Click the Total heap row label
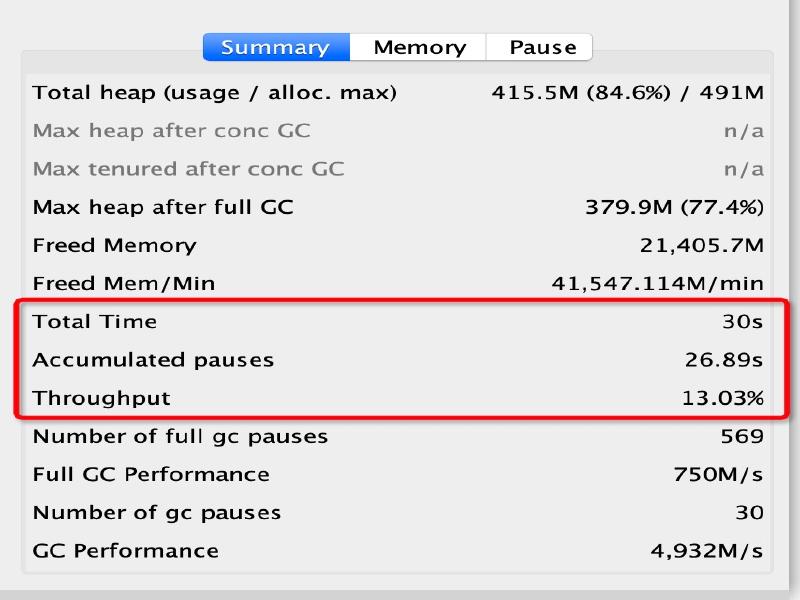 pos(214,93)
